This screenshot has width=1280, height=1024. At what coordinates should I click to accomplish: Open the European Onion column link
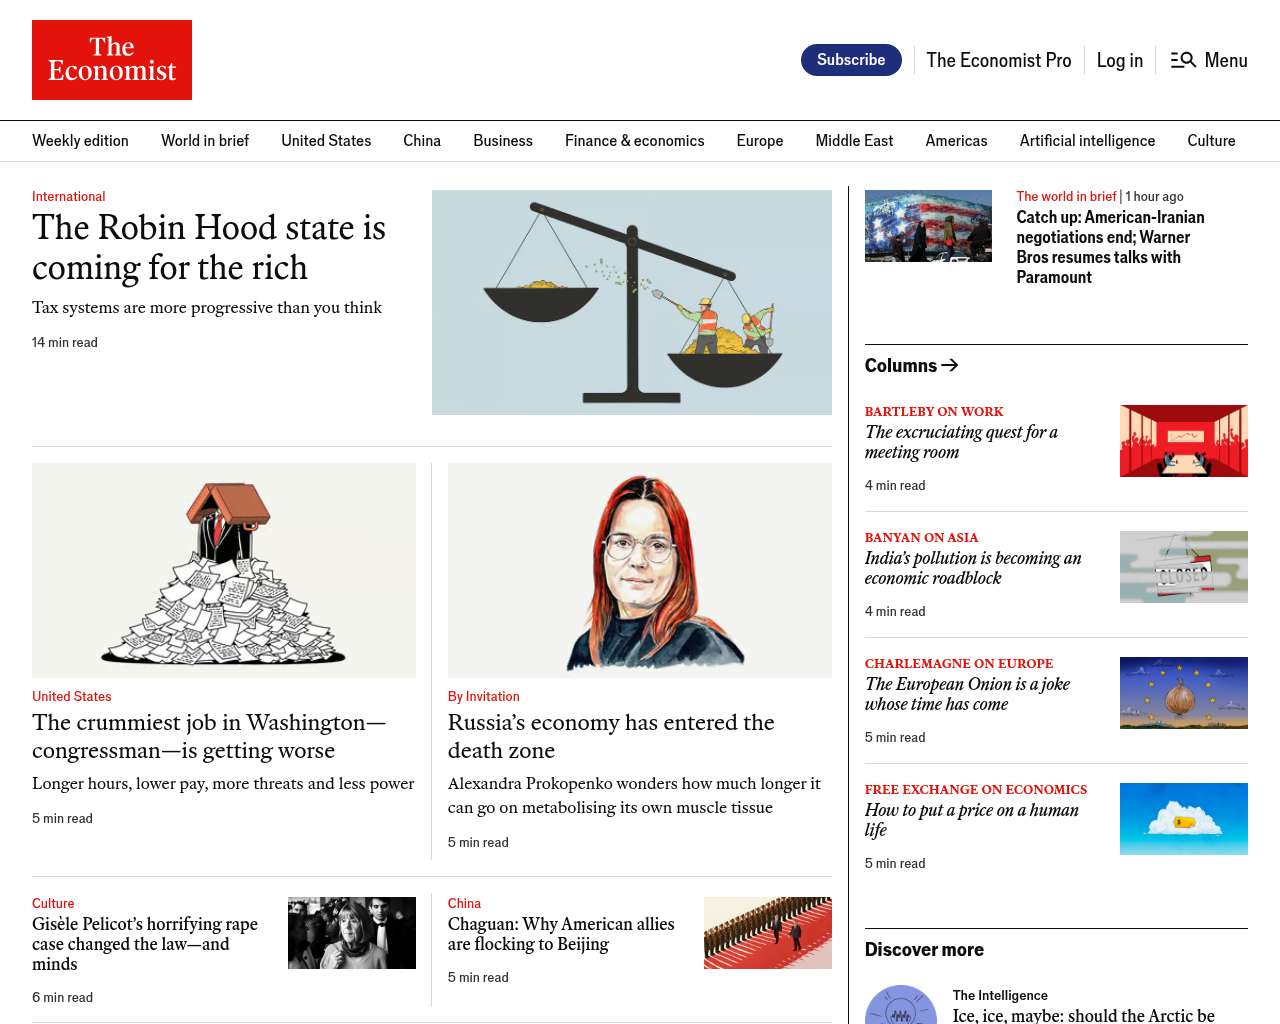(967, 694)
